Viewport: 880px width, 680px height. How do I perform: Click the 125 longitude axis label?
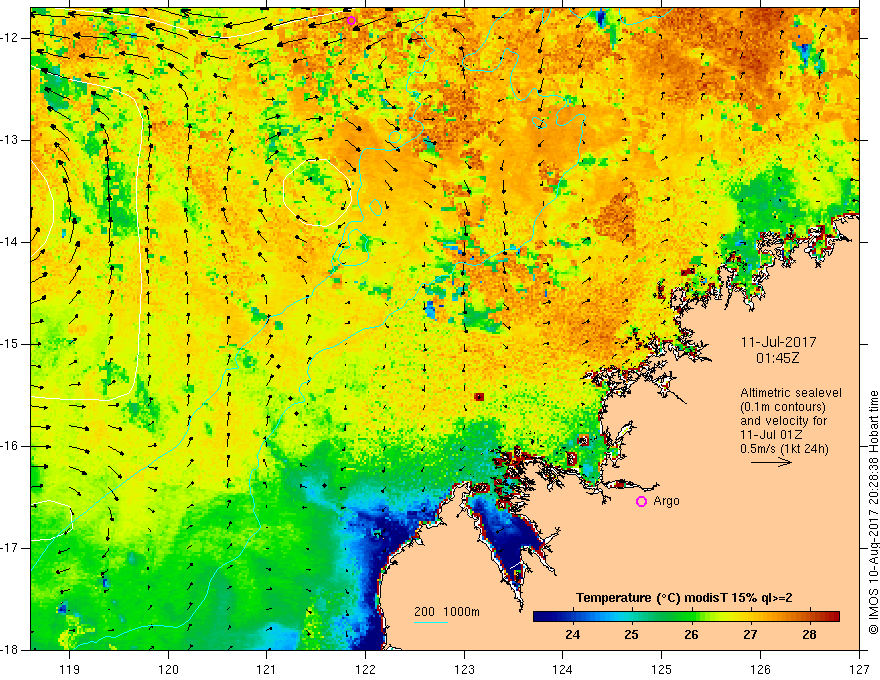(x=662, y=669)
